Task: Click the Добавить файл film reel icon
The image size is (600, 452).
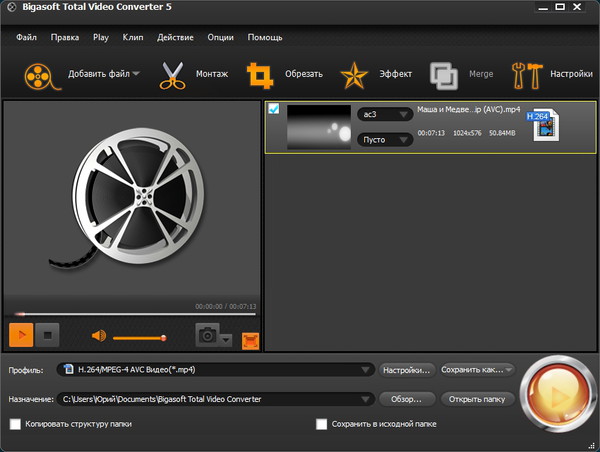Action: click(x=38, y=75)
